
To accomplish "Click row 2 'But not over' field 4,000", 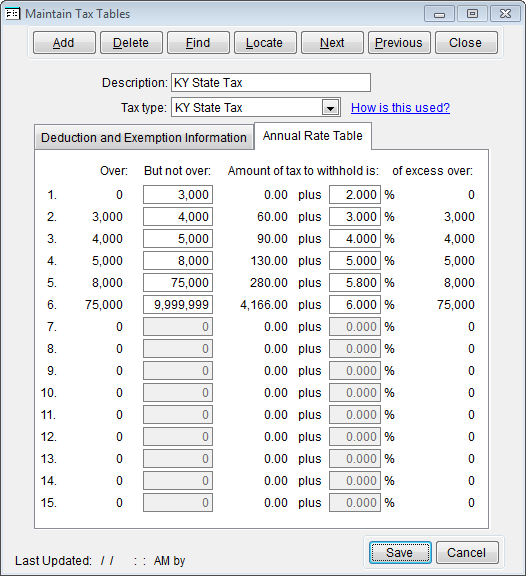I will click(x=178, y=217).
